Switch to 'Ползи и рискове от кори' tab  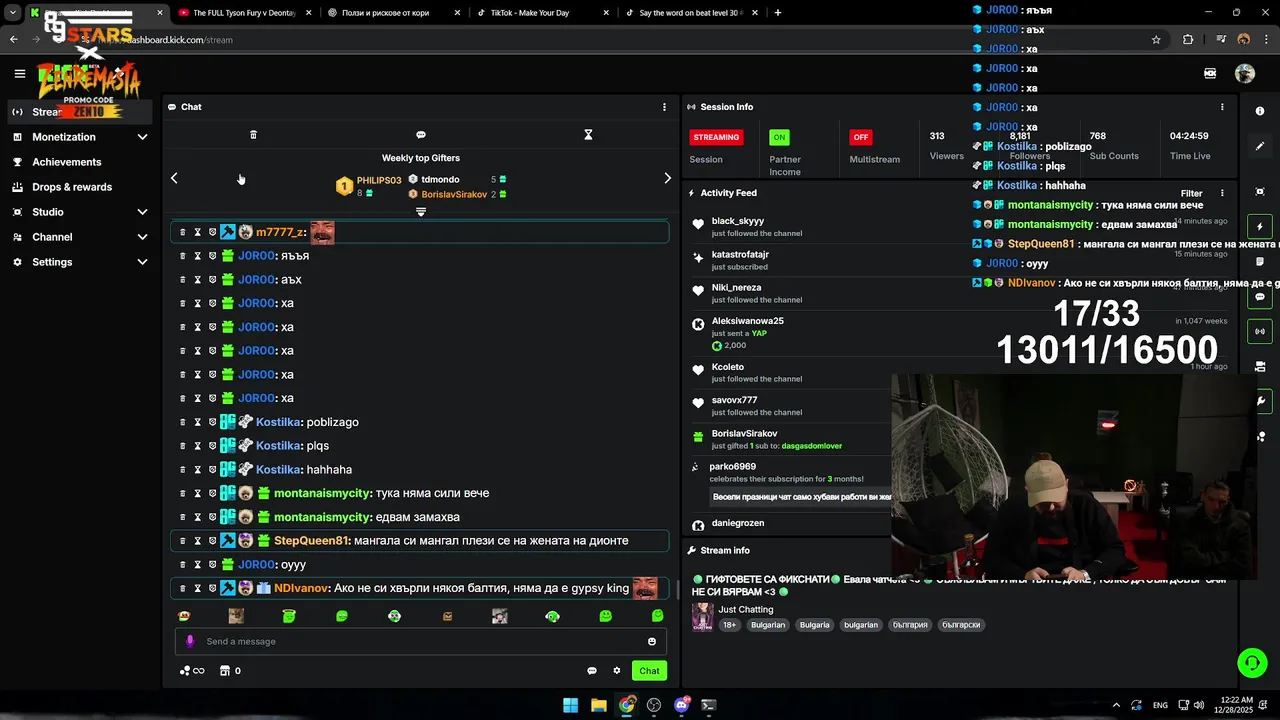tap(393, 13)
